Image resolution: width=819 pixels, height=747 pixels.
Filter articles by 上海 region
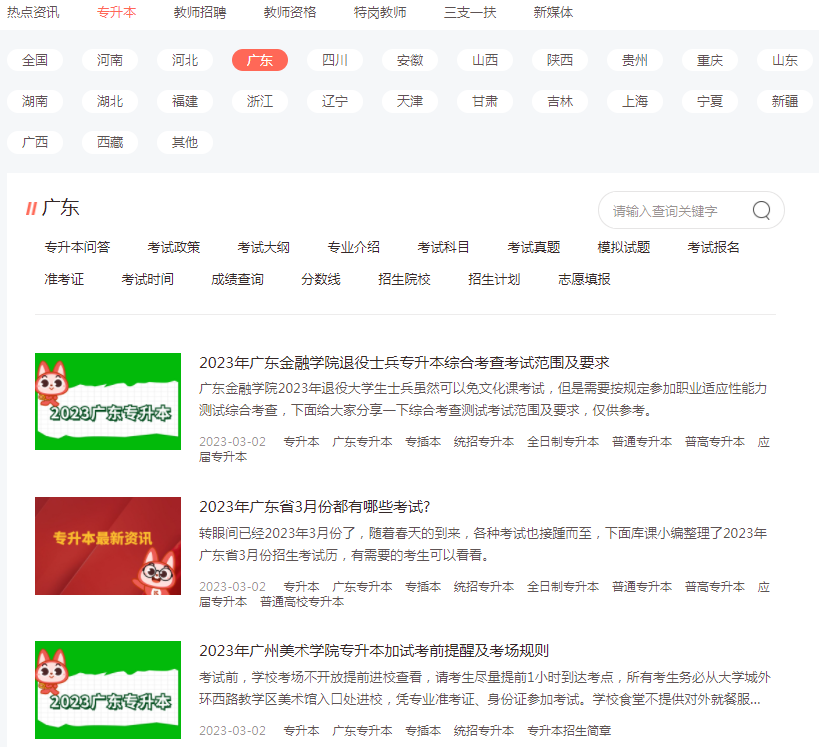pos(634,101)
